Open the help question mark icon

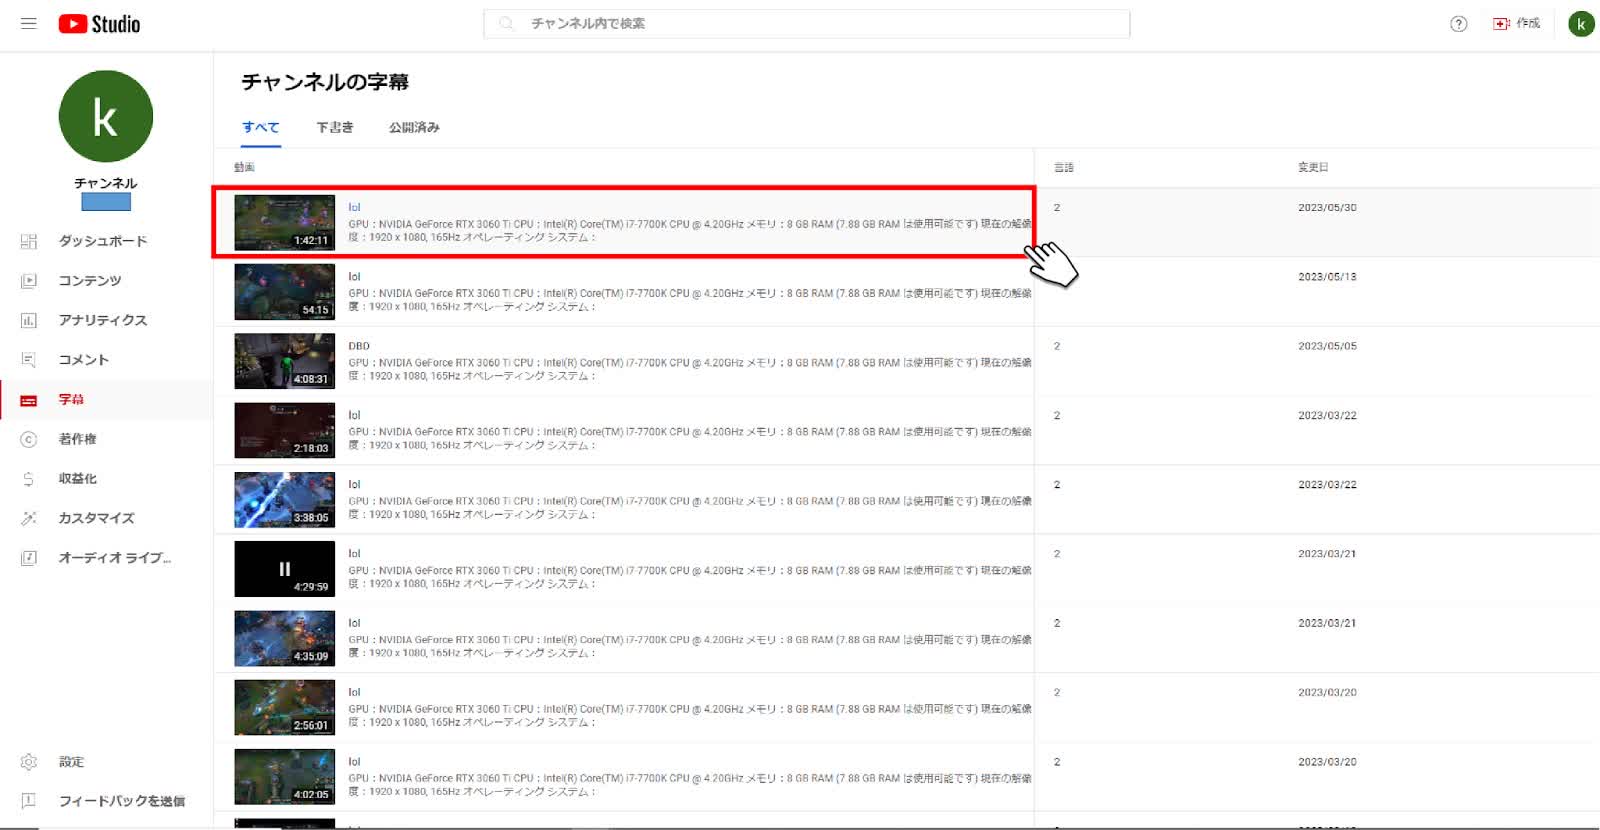point(1458,24)
